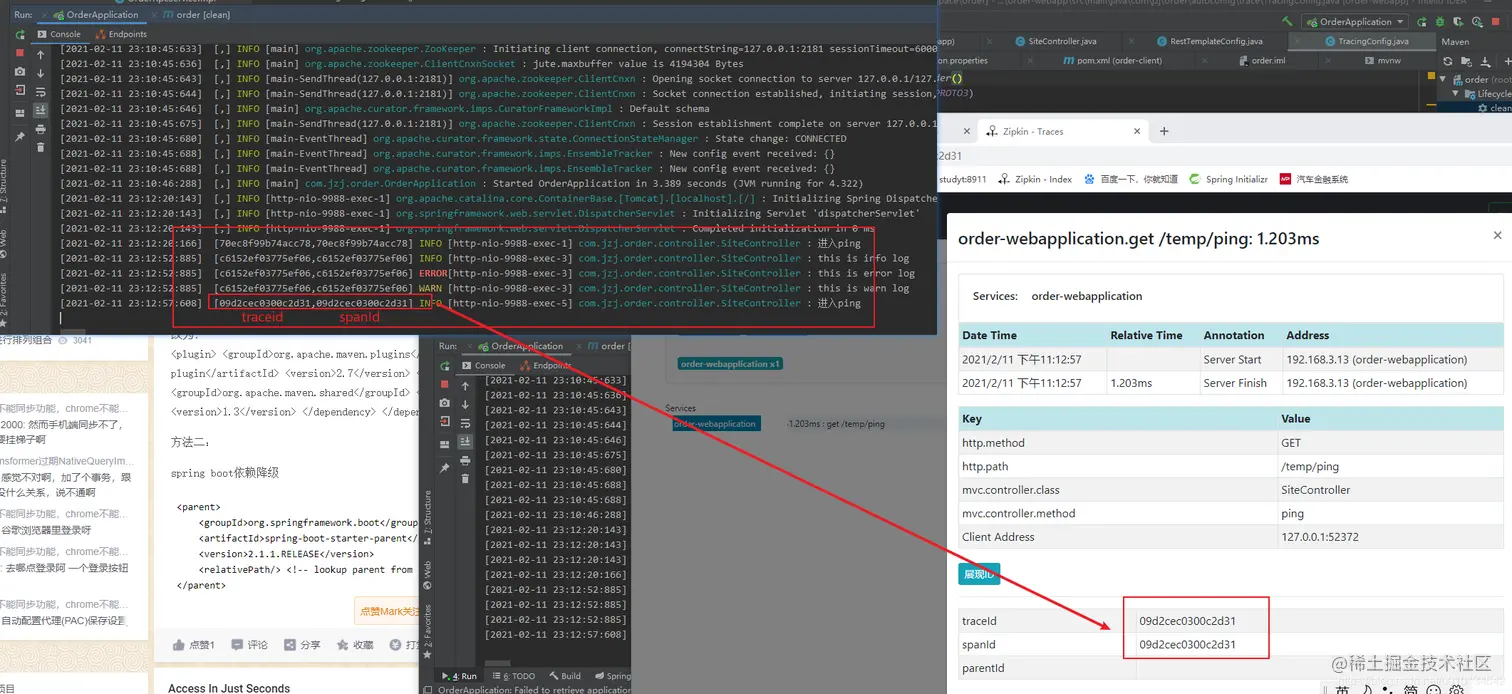The image size is (1512, 694).
Task: Click the 展现ID button in Zipkin dialog
Action: [979, 574]
